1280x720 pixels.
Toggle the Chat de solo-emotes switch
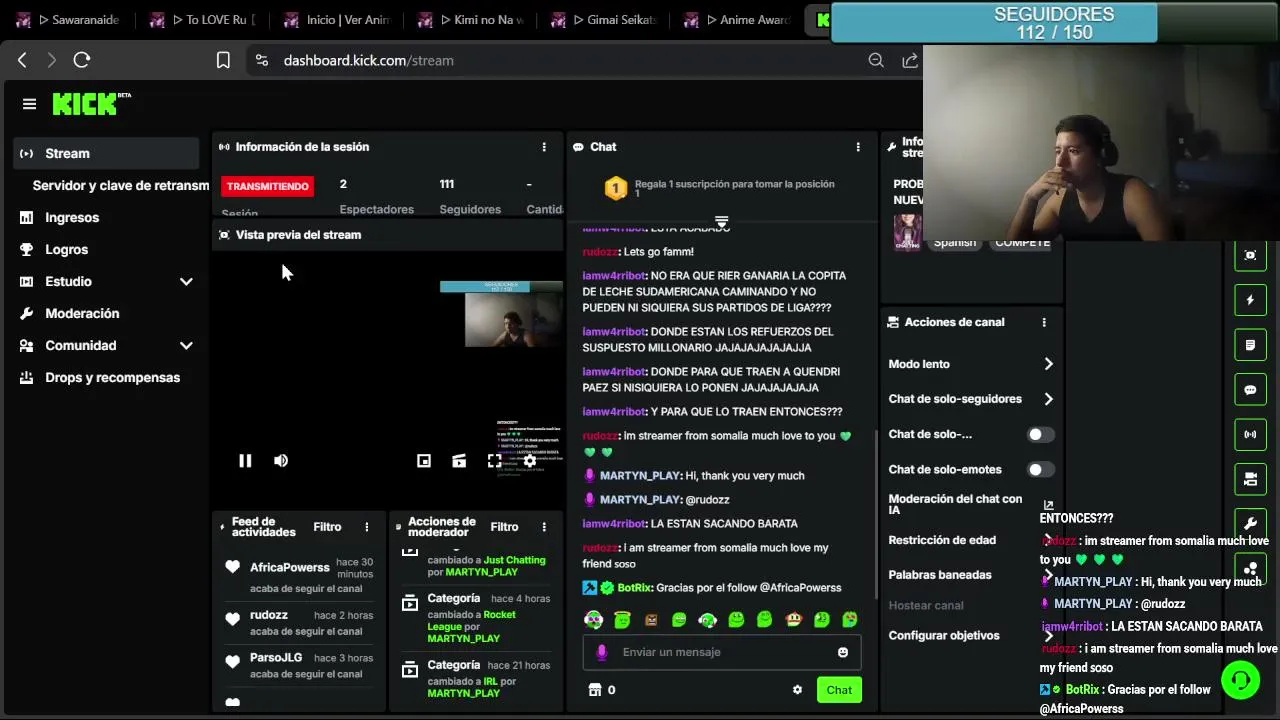click(1040, 469)
